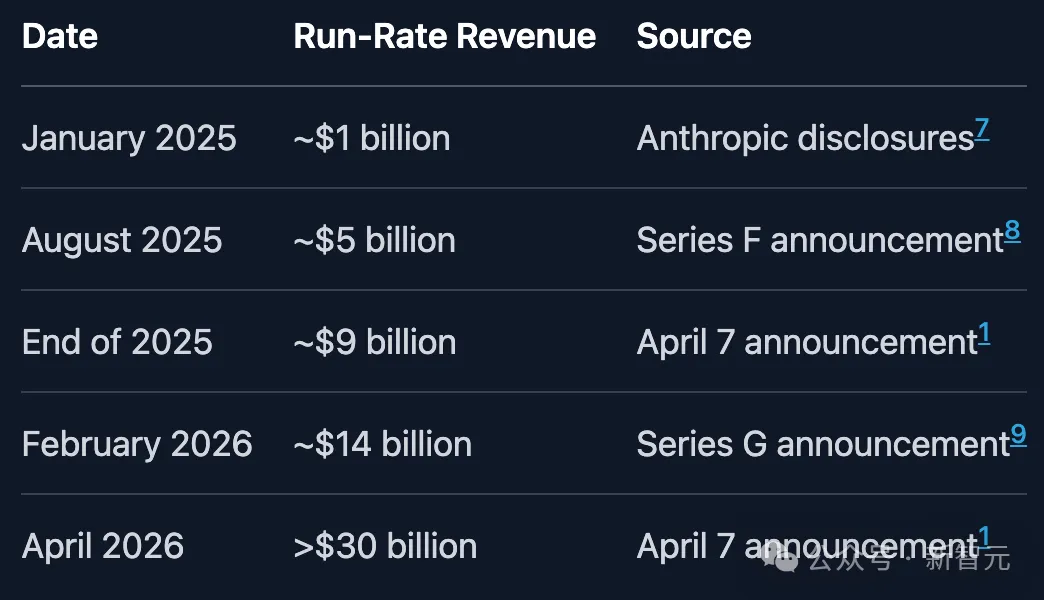
Task: Open footnote 1 in April 2026 row
Action: point(984,536)
